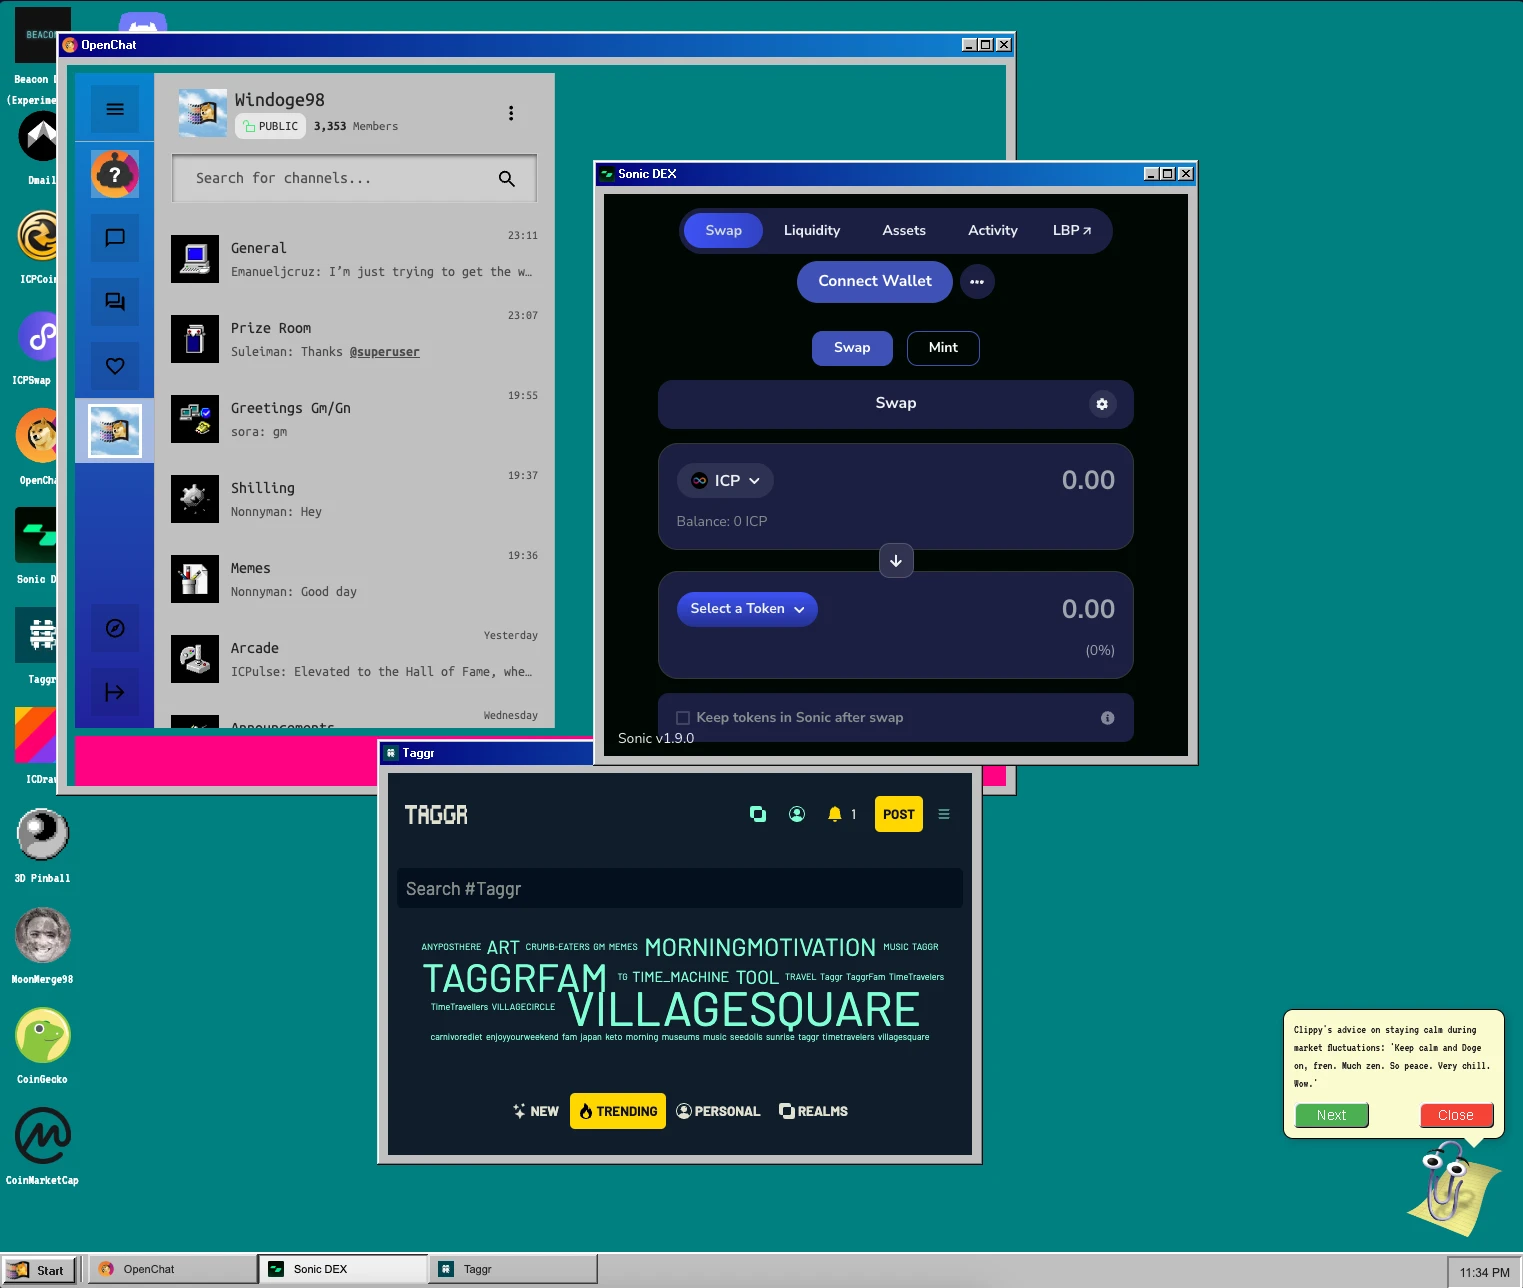The width and height of the screenshot is (1523, 1288).
Task: Open the Windoge98 three-dot options menu
Action: pyautogui.click(x=511, y=113)
